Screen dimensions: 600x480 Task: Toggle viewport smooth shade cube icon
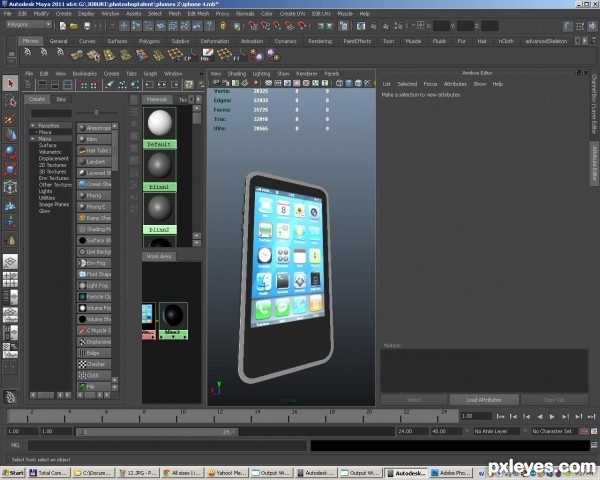point(349,83)
